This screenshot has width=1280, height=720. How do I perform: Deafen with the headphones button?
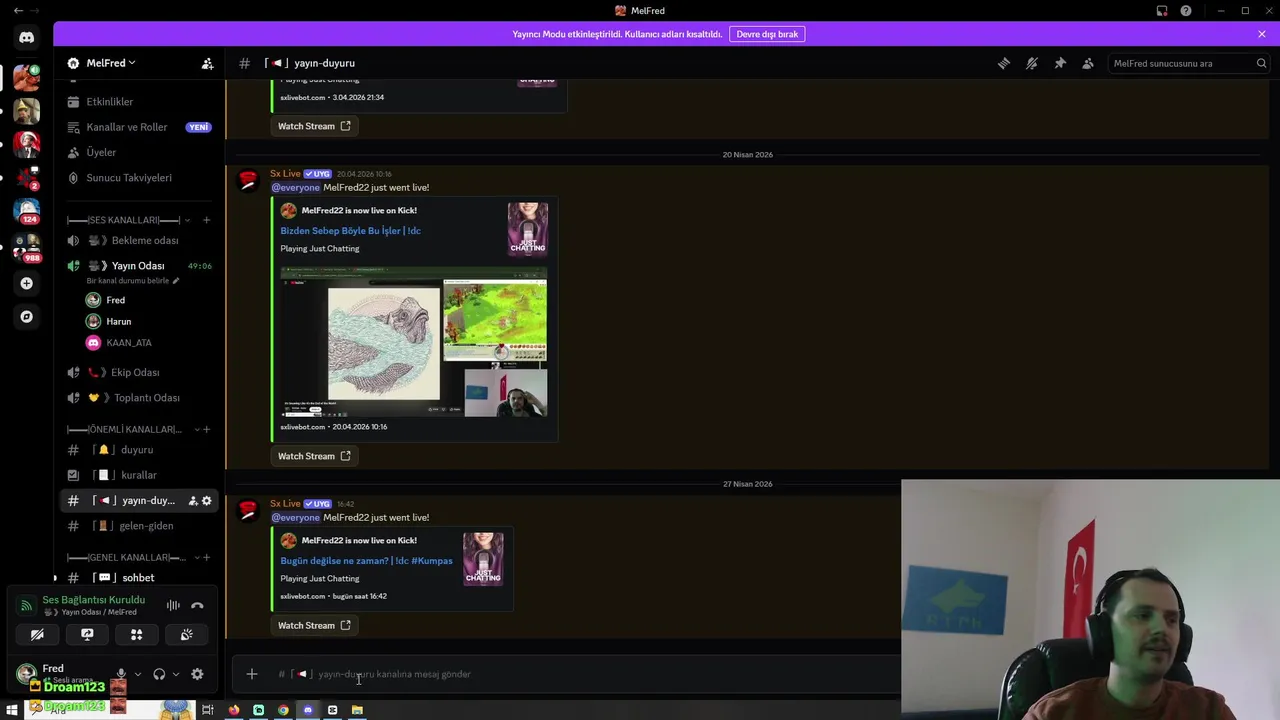159,674
